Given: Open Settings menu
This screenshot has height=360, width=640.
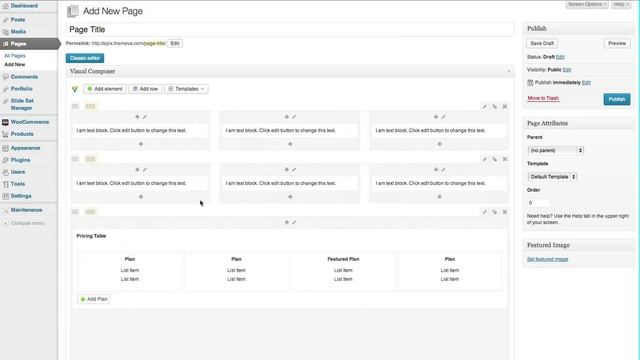Looking at the screenshot, I should (21, 196).
